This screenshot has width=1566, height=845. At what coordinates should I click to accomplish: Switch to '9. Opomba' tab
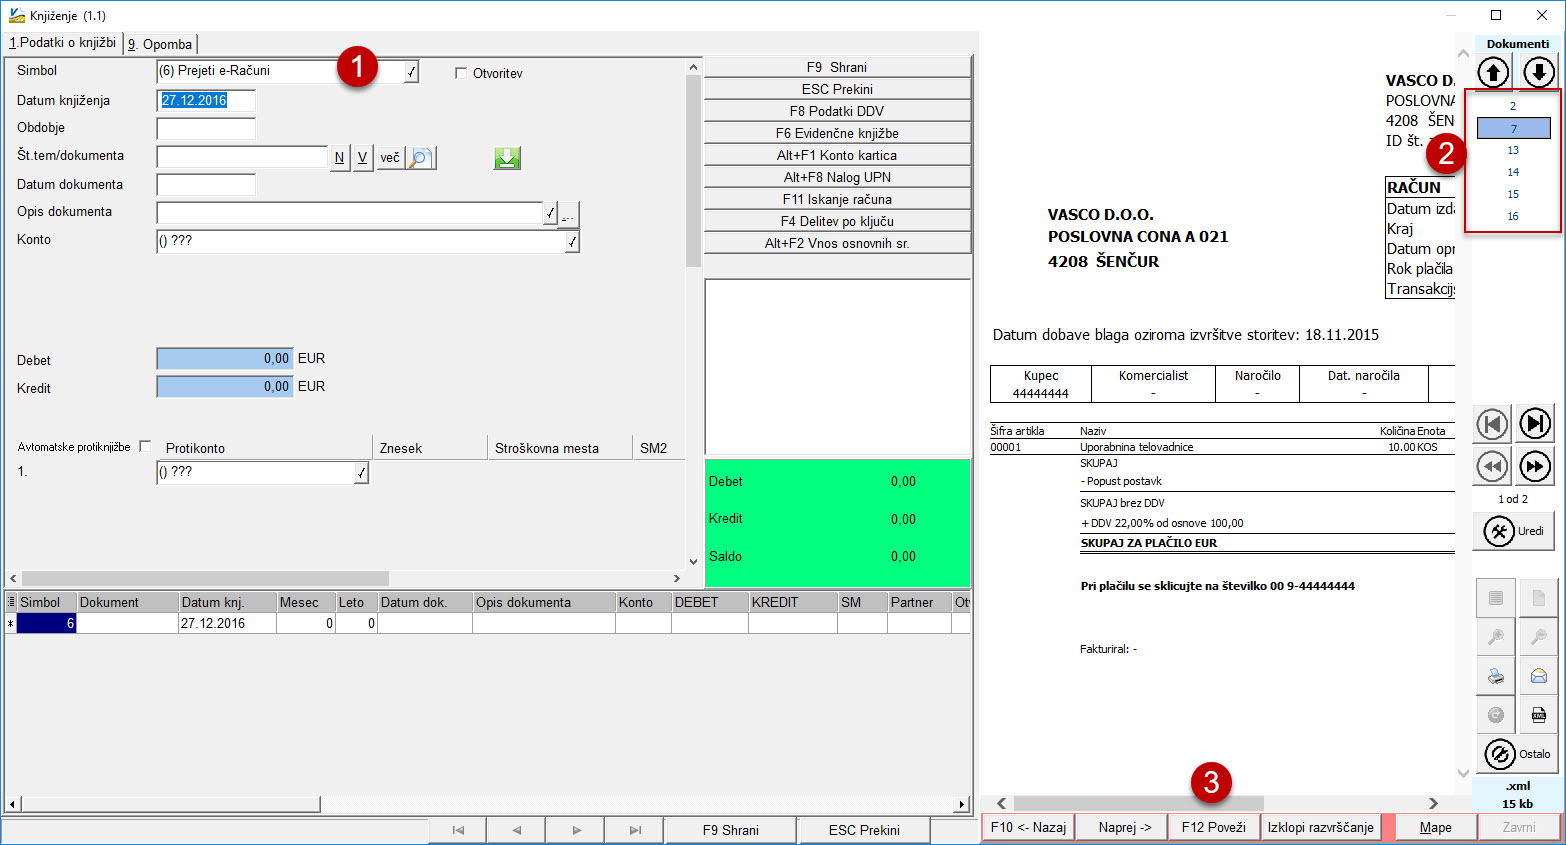(160, 44)
